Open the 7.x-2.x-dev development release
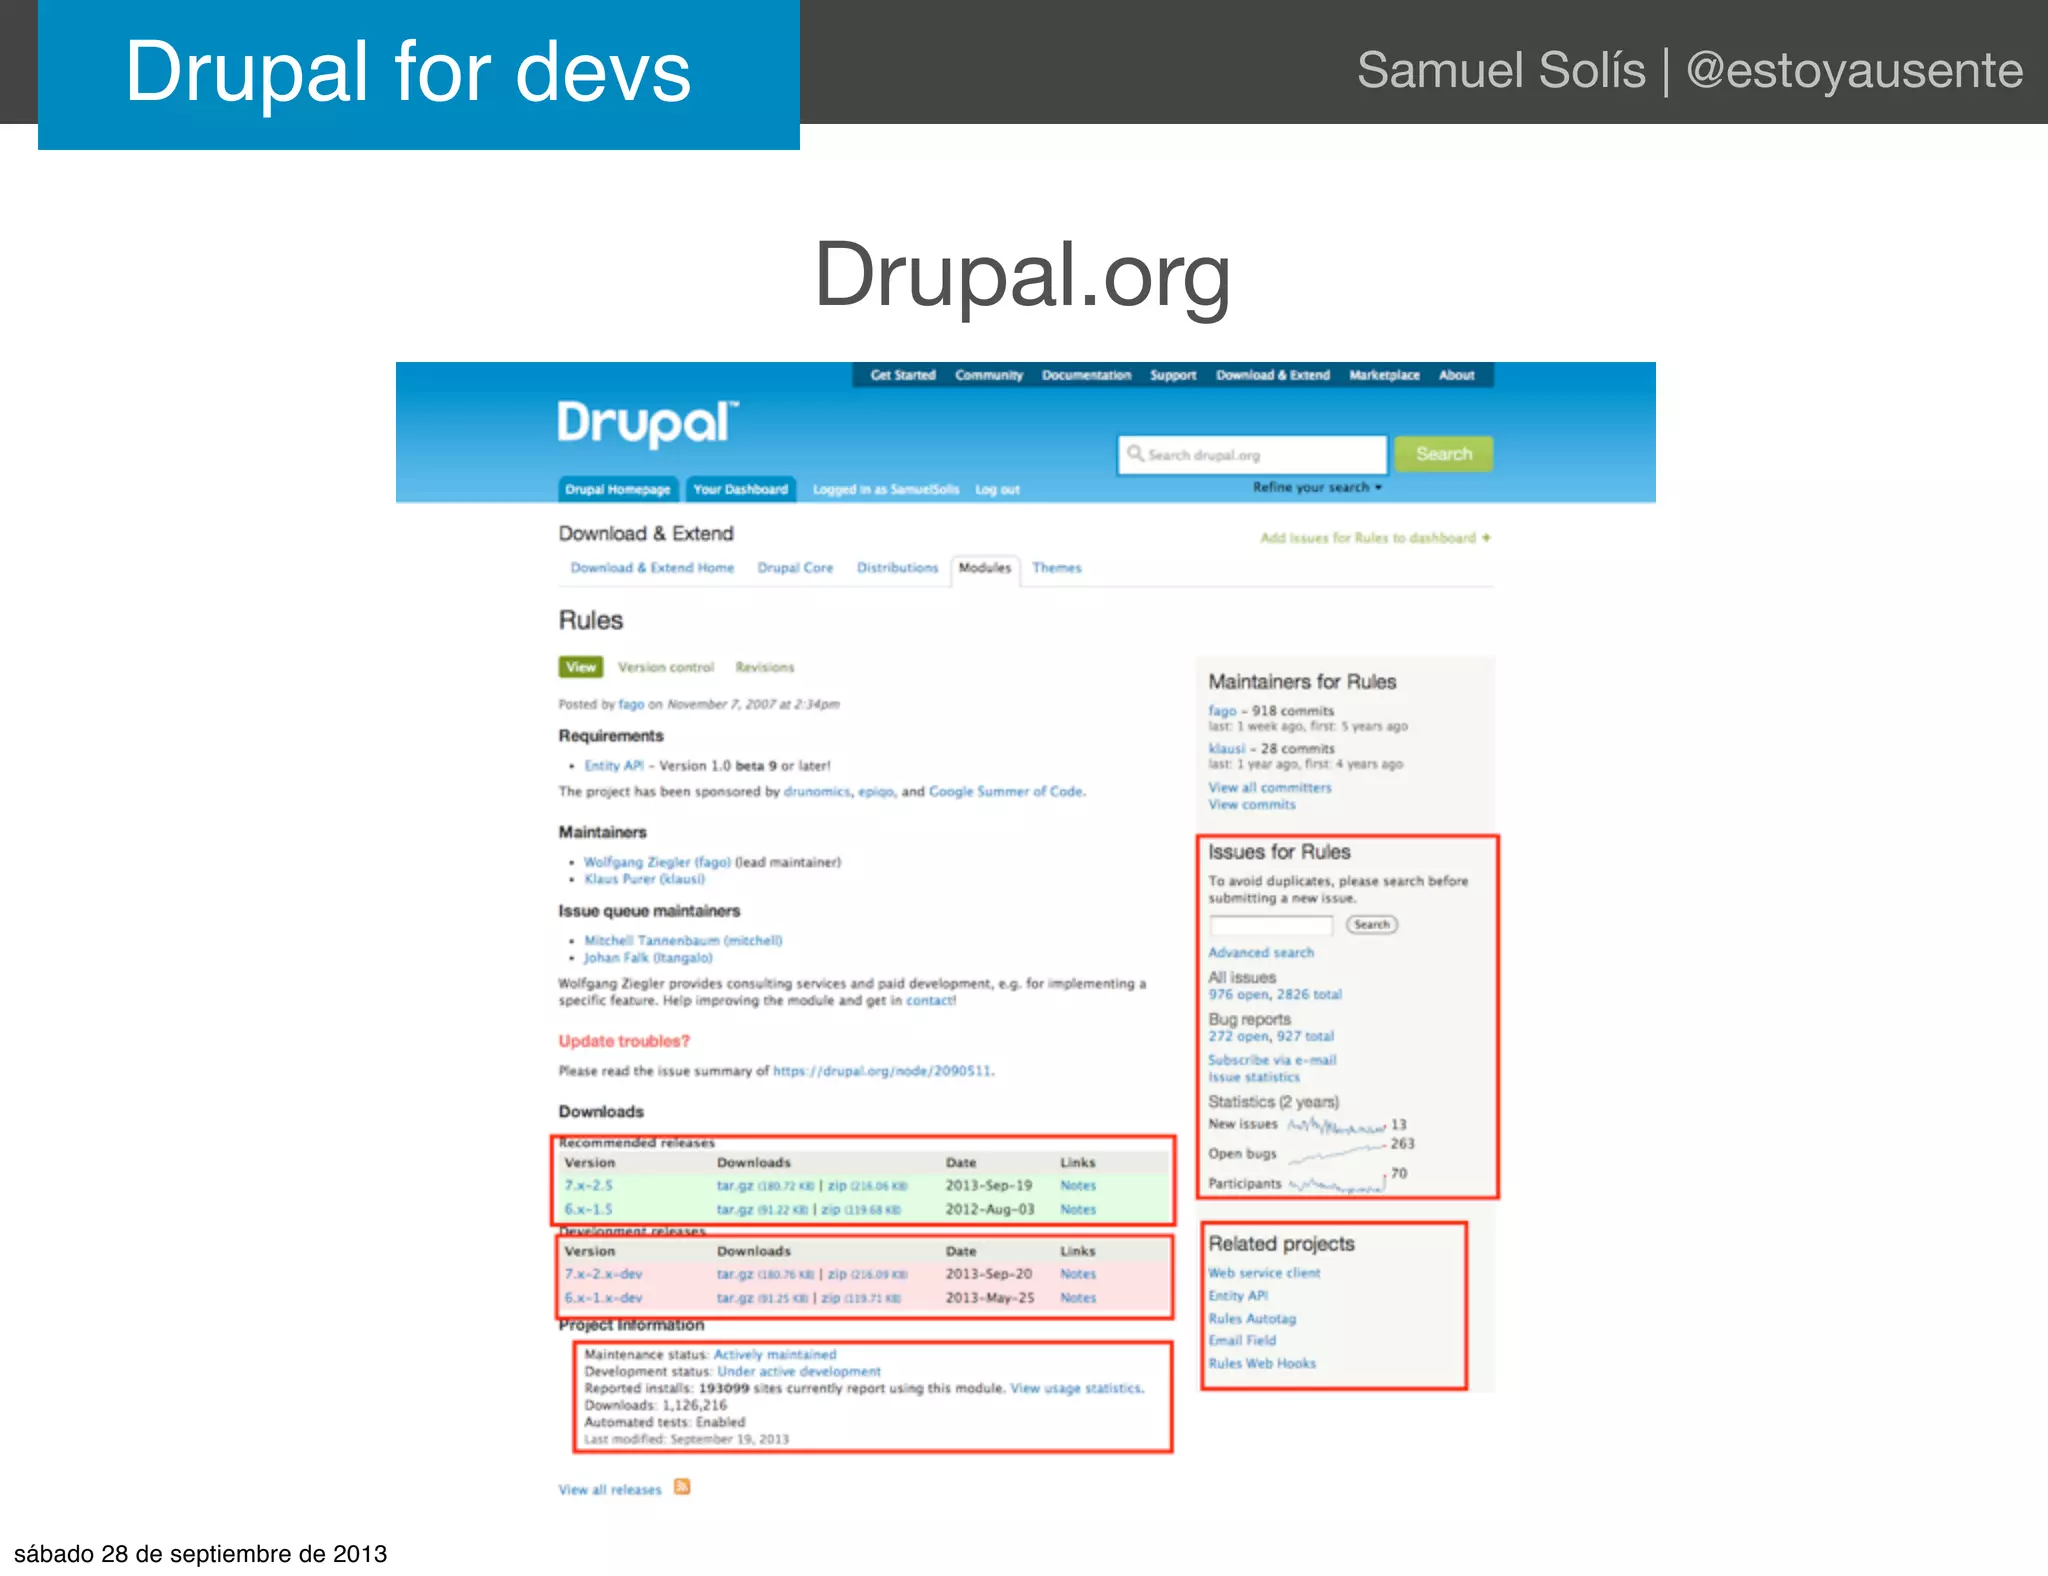 603,1274
